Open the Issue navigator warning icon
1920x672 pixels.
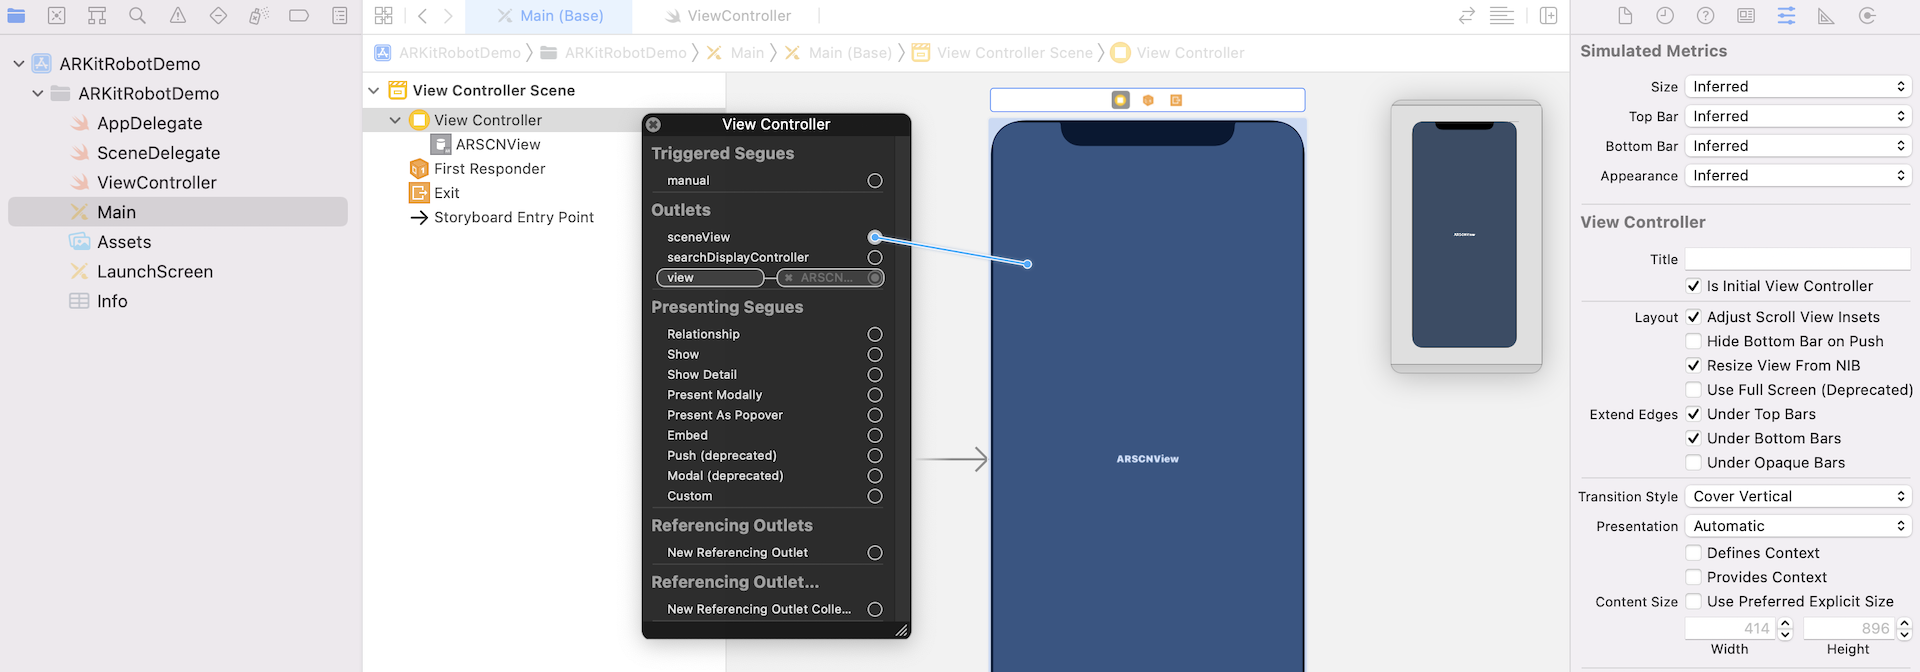point(178,16)
